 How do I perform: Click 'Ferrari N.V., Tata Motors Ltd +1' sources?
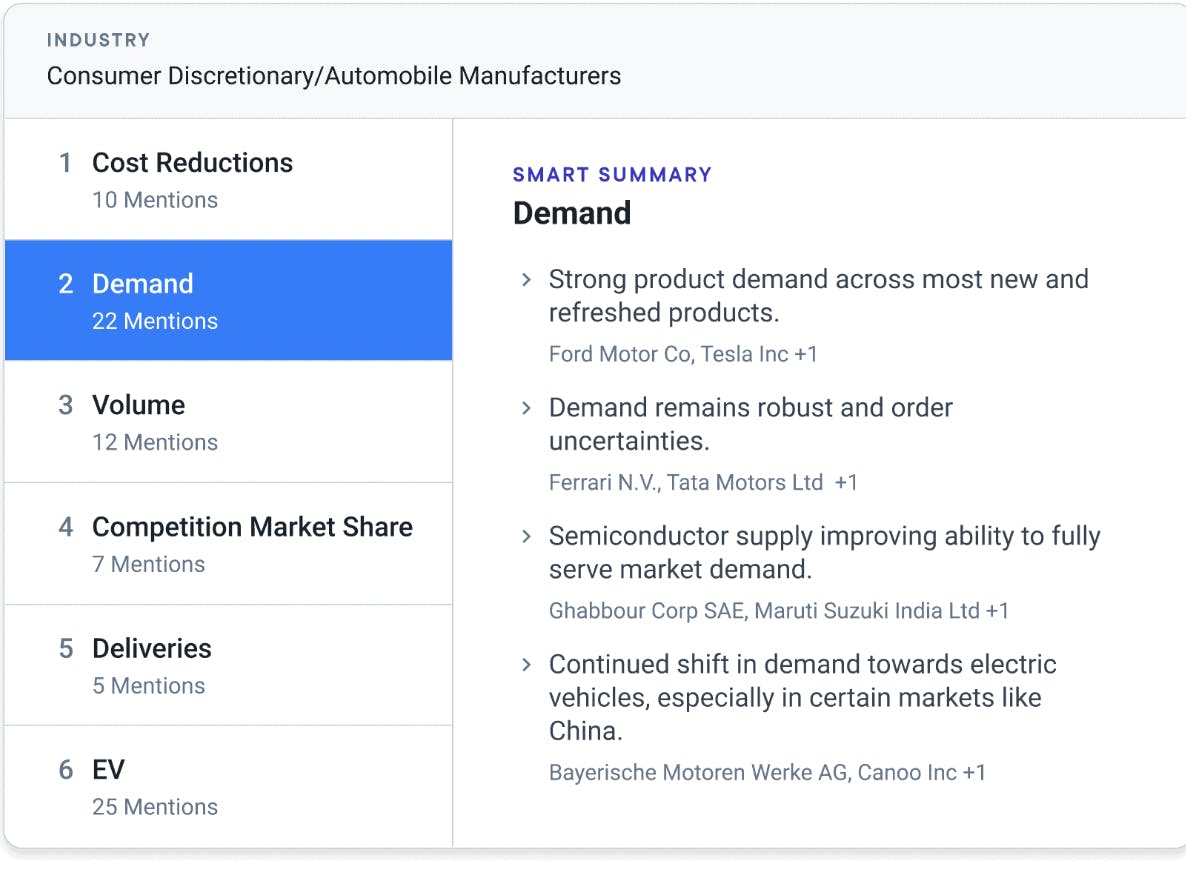[703, 482]
